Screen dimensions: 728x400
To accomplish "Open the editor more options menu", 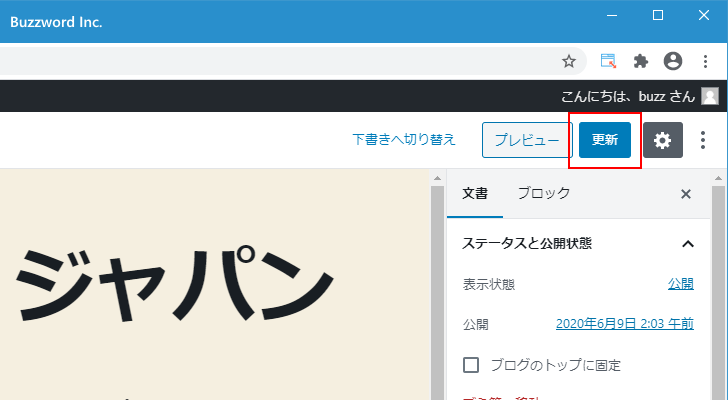I will (703, 140).
